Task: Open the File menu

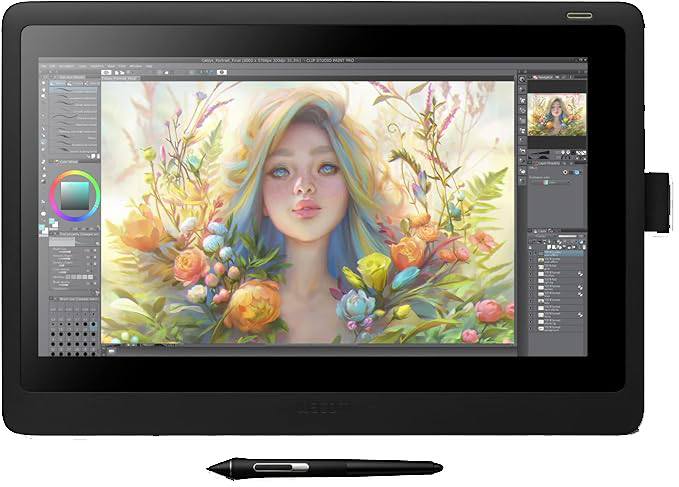Action: tap(43, 66)
